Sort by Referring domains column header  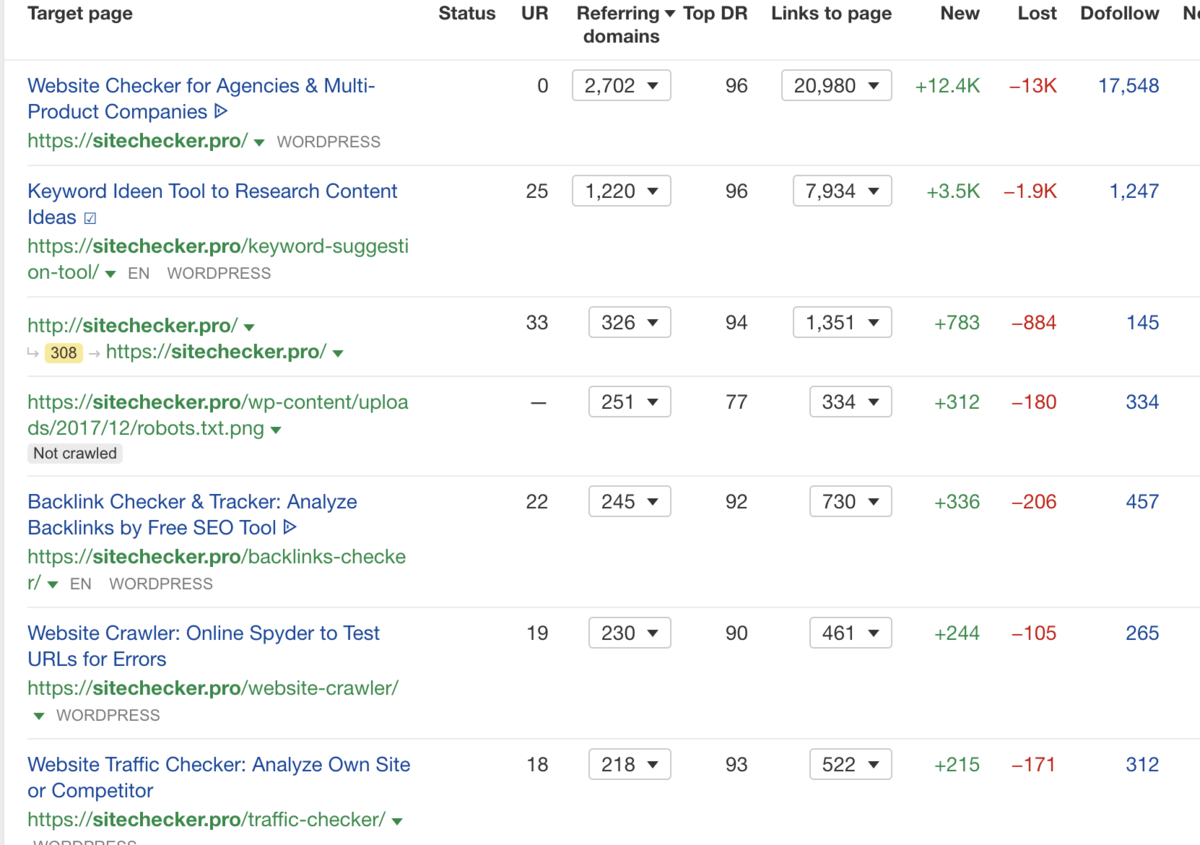coord(617,25)
